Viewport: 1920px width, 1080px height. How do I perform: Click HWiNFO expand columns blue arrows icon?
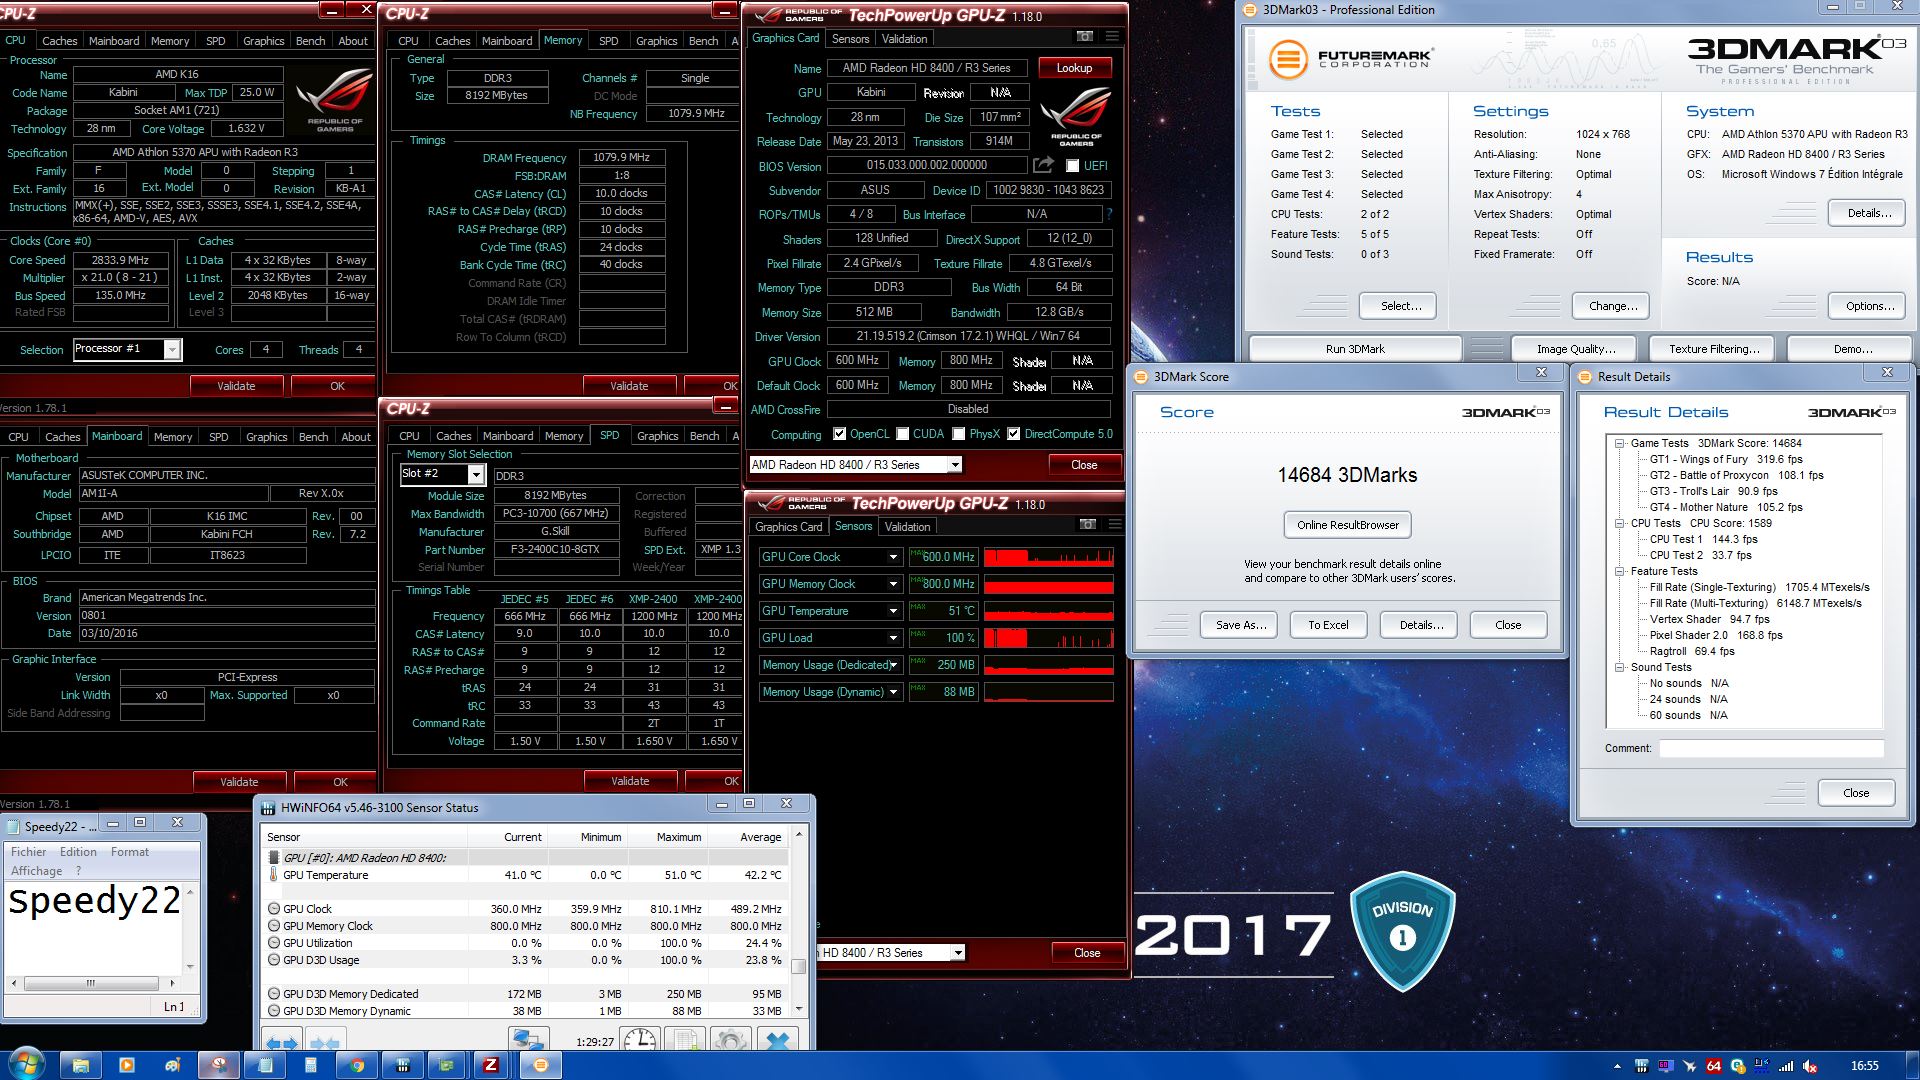(283, 1040)
